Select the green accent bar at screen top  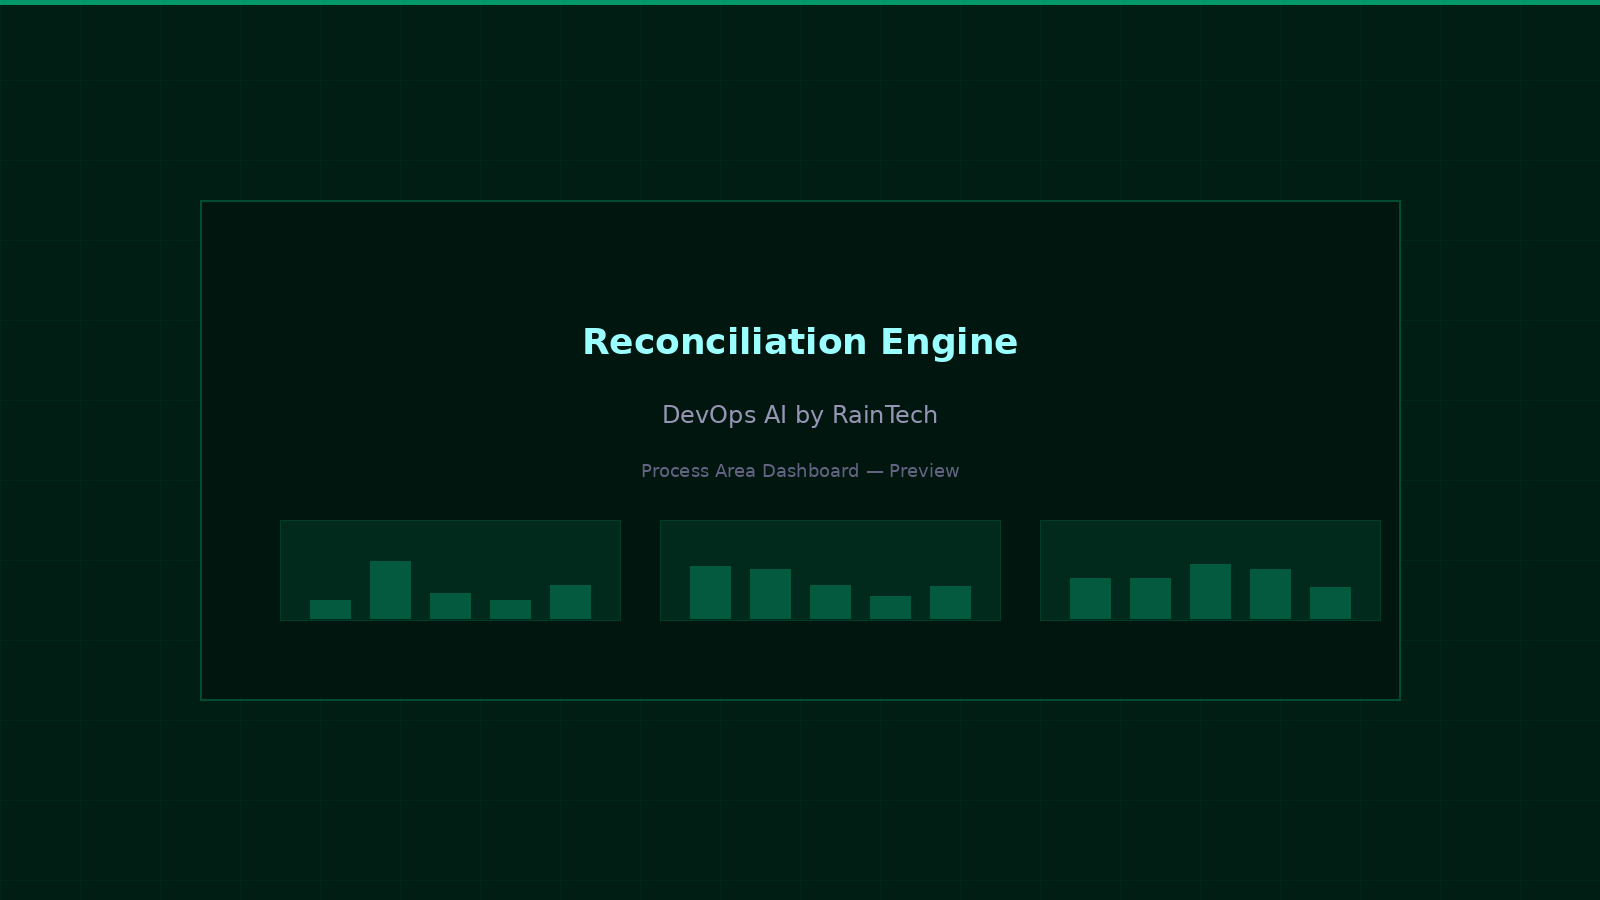[800, 3]
